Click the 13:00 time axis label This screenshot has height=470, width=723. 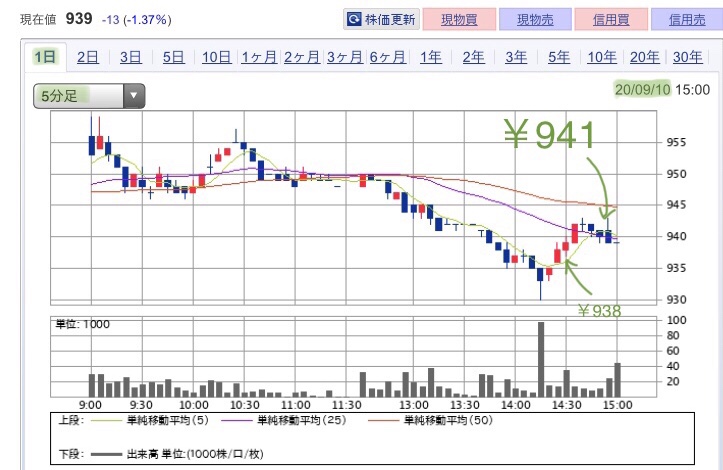(414, 405)
